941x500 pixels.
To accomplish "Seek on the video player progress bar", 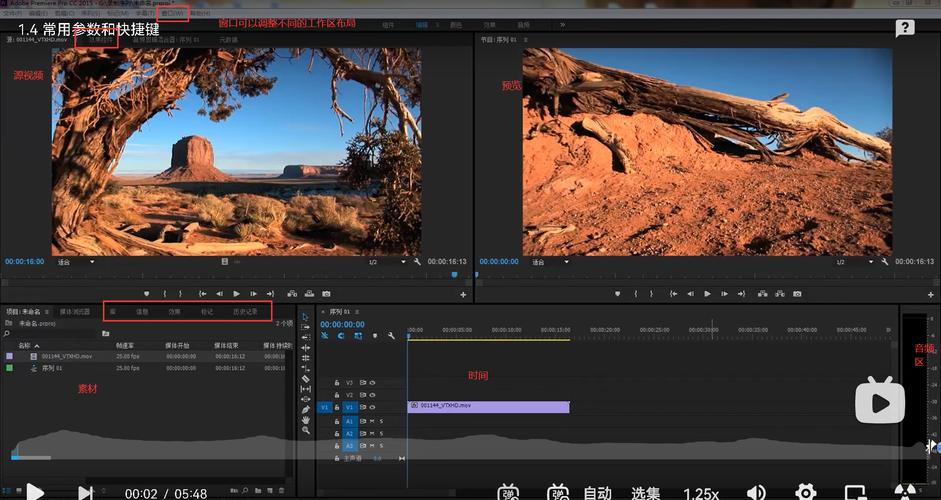I will point(470,458).
